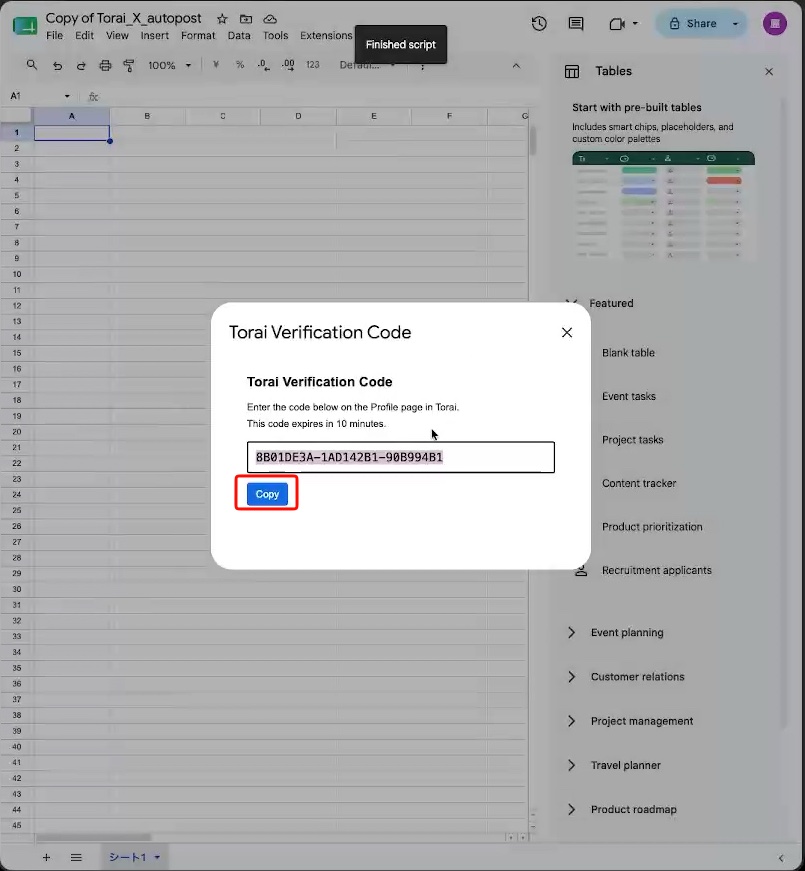This screenshot has height=871, width=805.
Task: Open the Tools menu
Action: pyautogui.click(x=275, y=36)
